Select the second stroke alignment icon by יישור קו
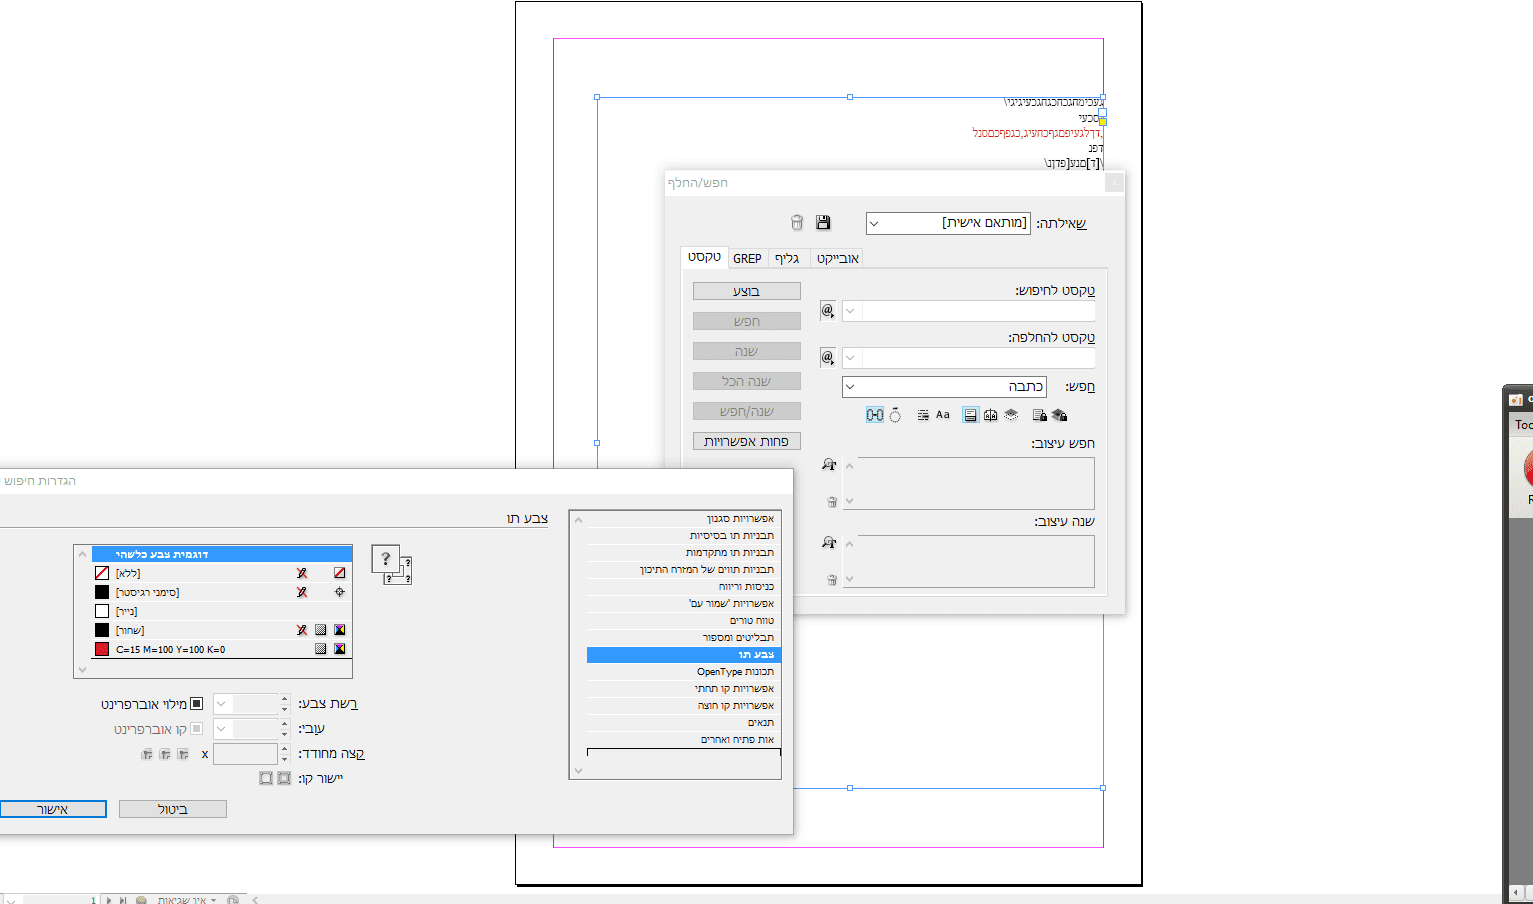1533x904 pixels. 266,778
